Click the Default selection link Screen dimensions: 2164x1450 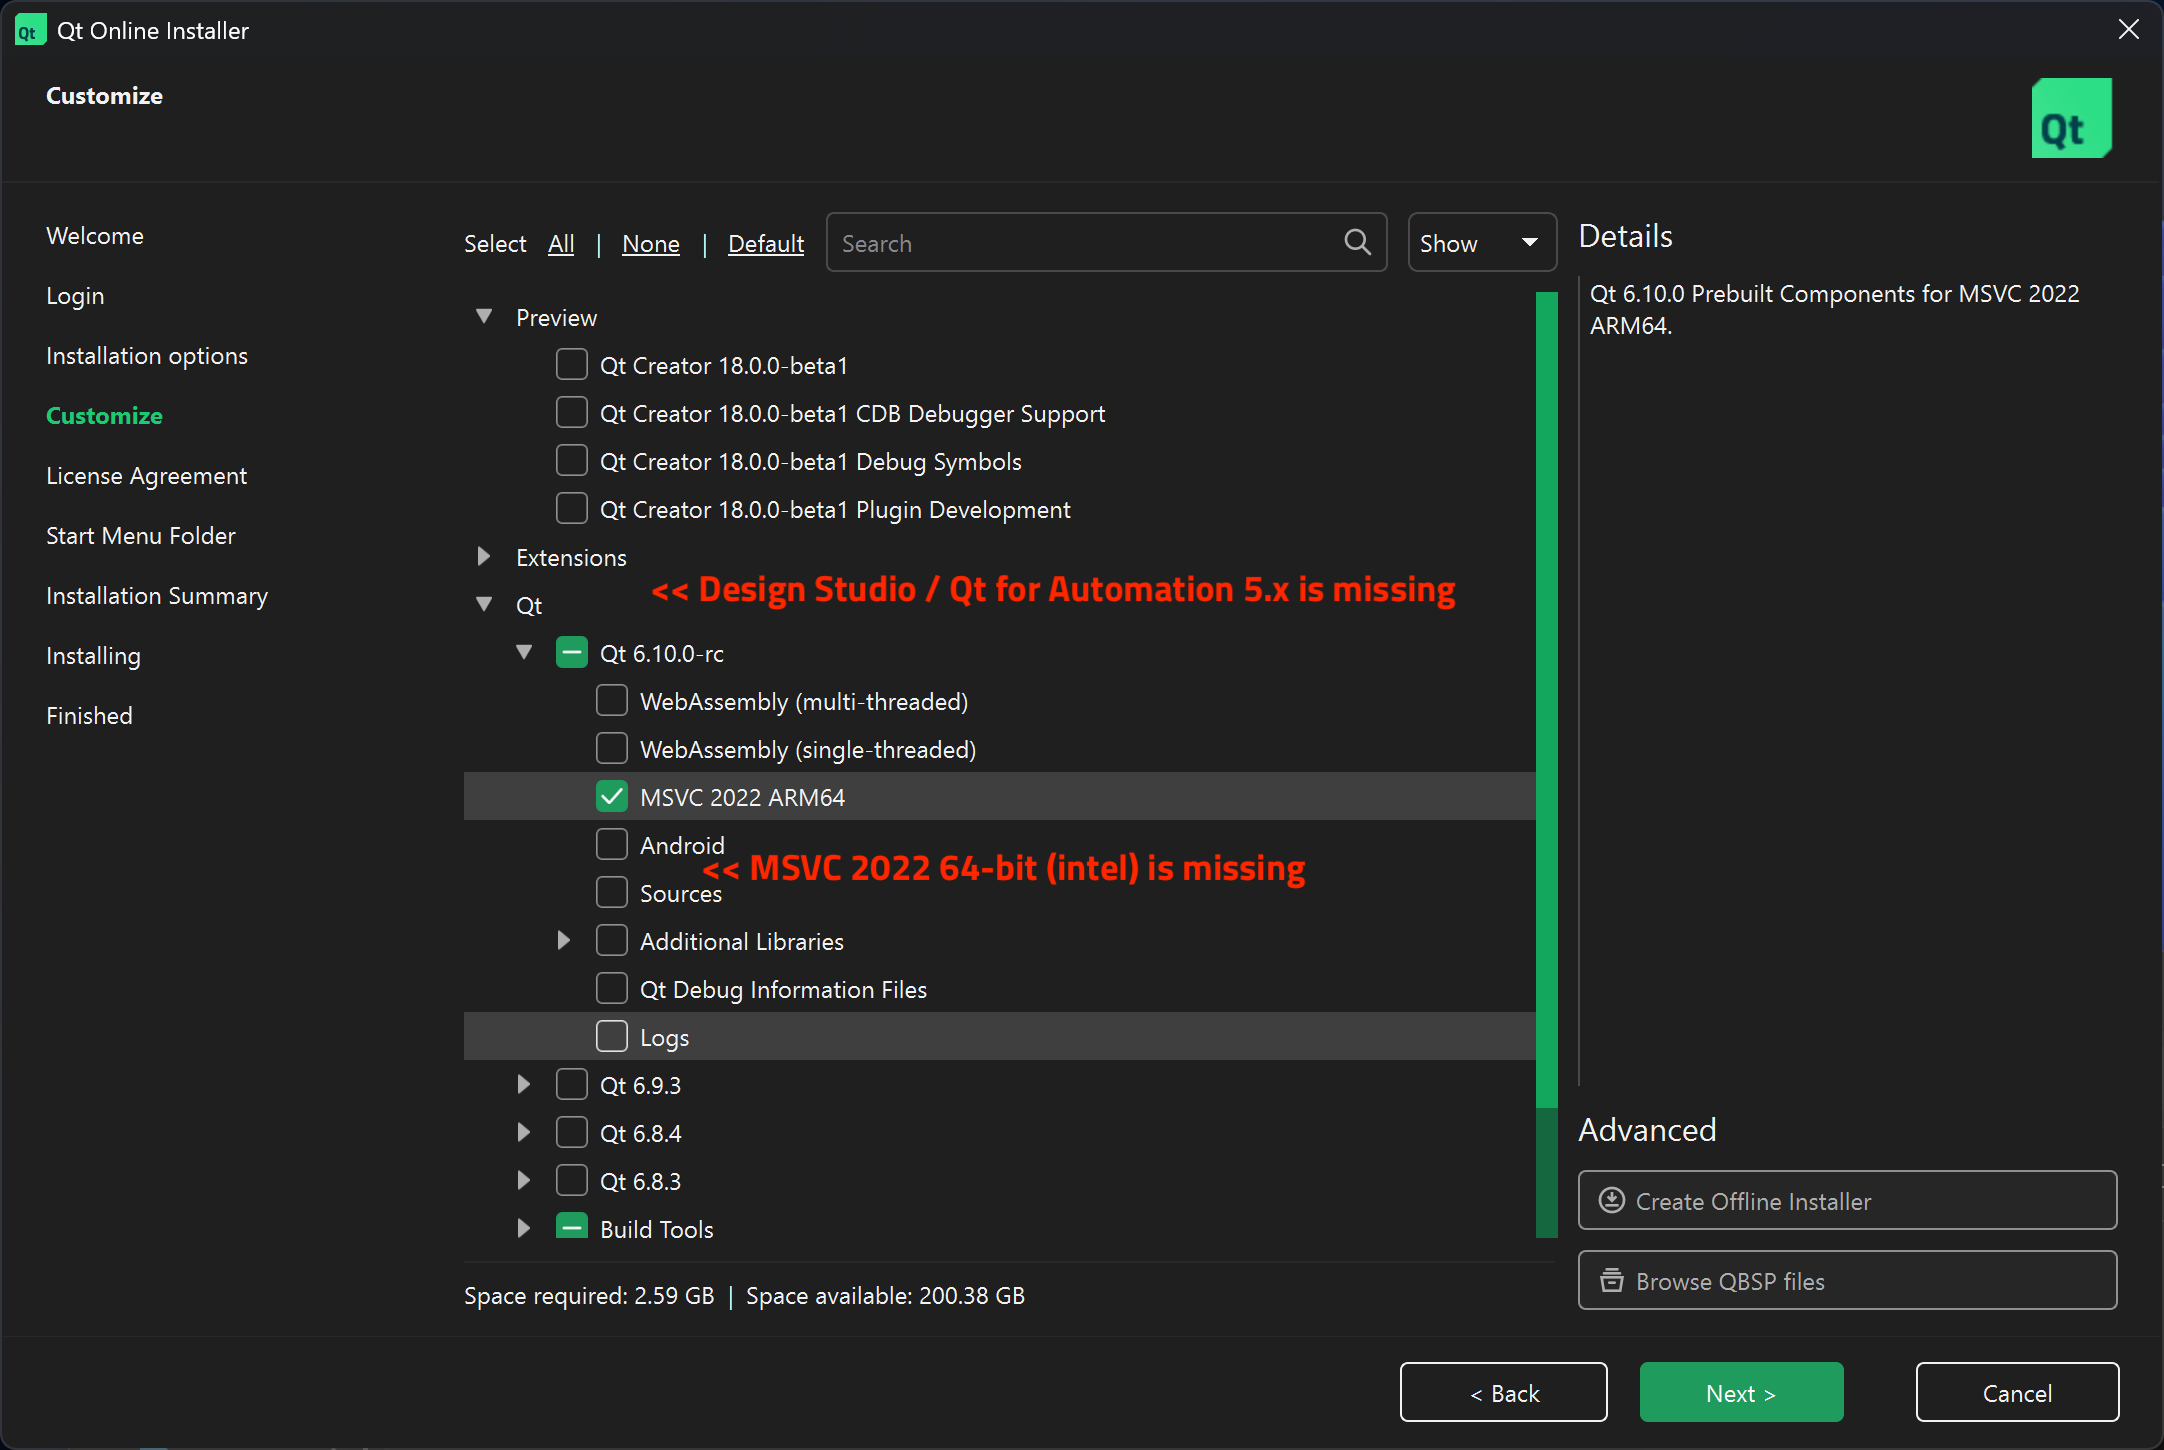click(x=765, y=244)
